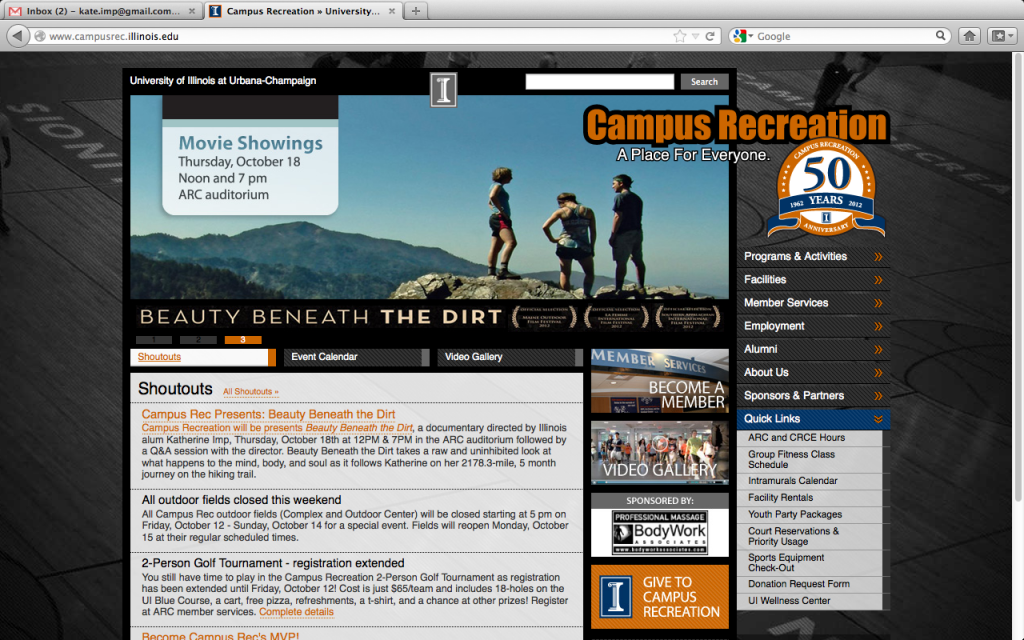Screen dimensions: 1024x640
Task: Expand the About Us menu arrow
Action: (x=878, y=372)
